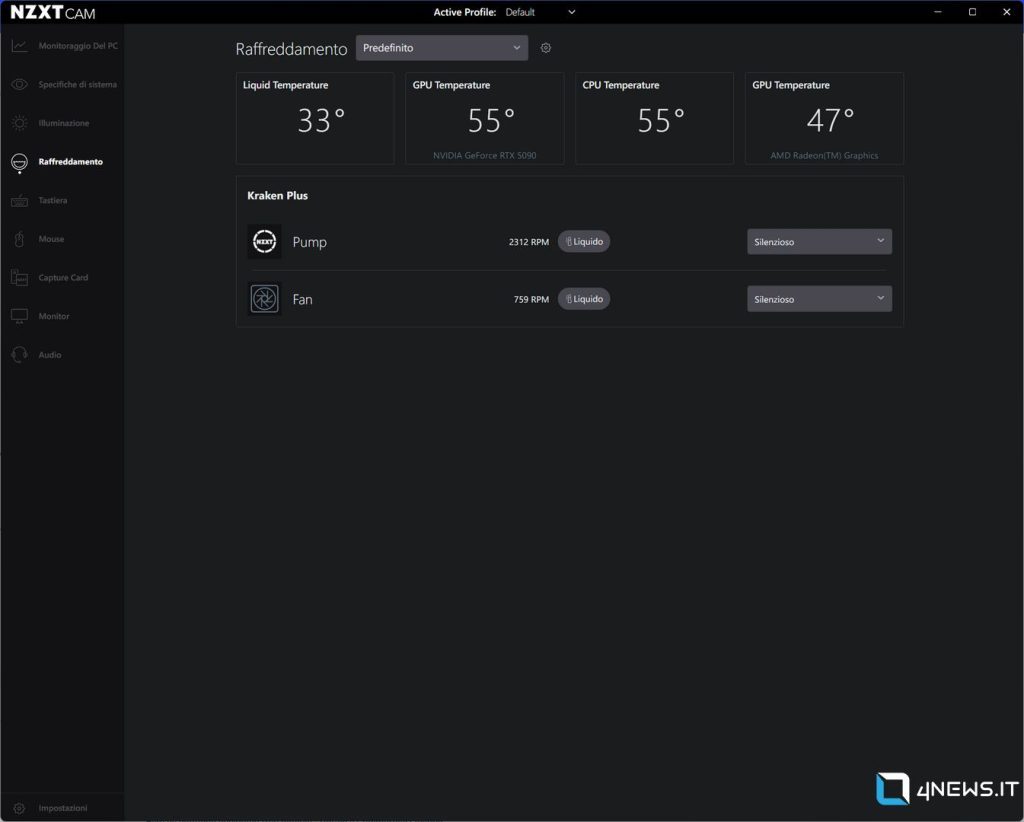Click the NZXT Pump icon
The image size is (1024, 822).
pyautogui.click(x=264, y=242)
